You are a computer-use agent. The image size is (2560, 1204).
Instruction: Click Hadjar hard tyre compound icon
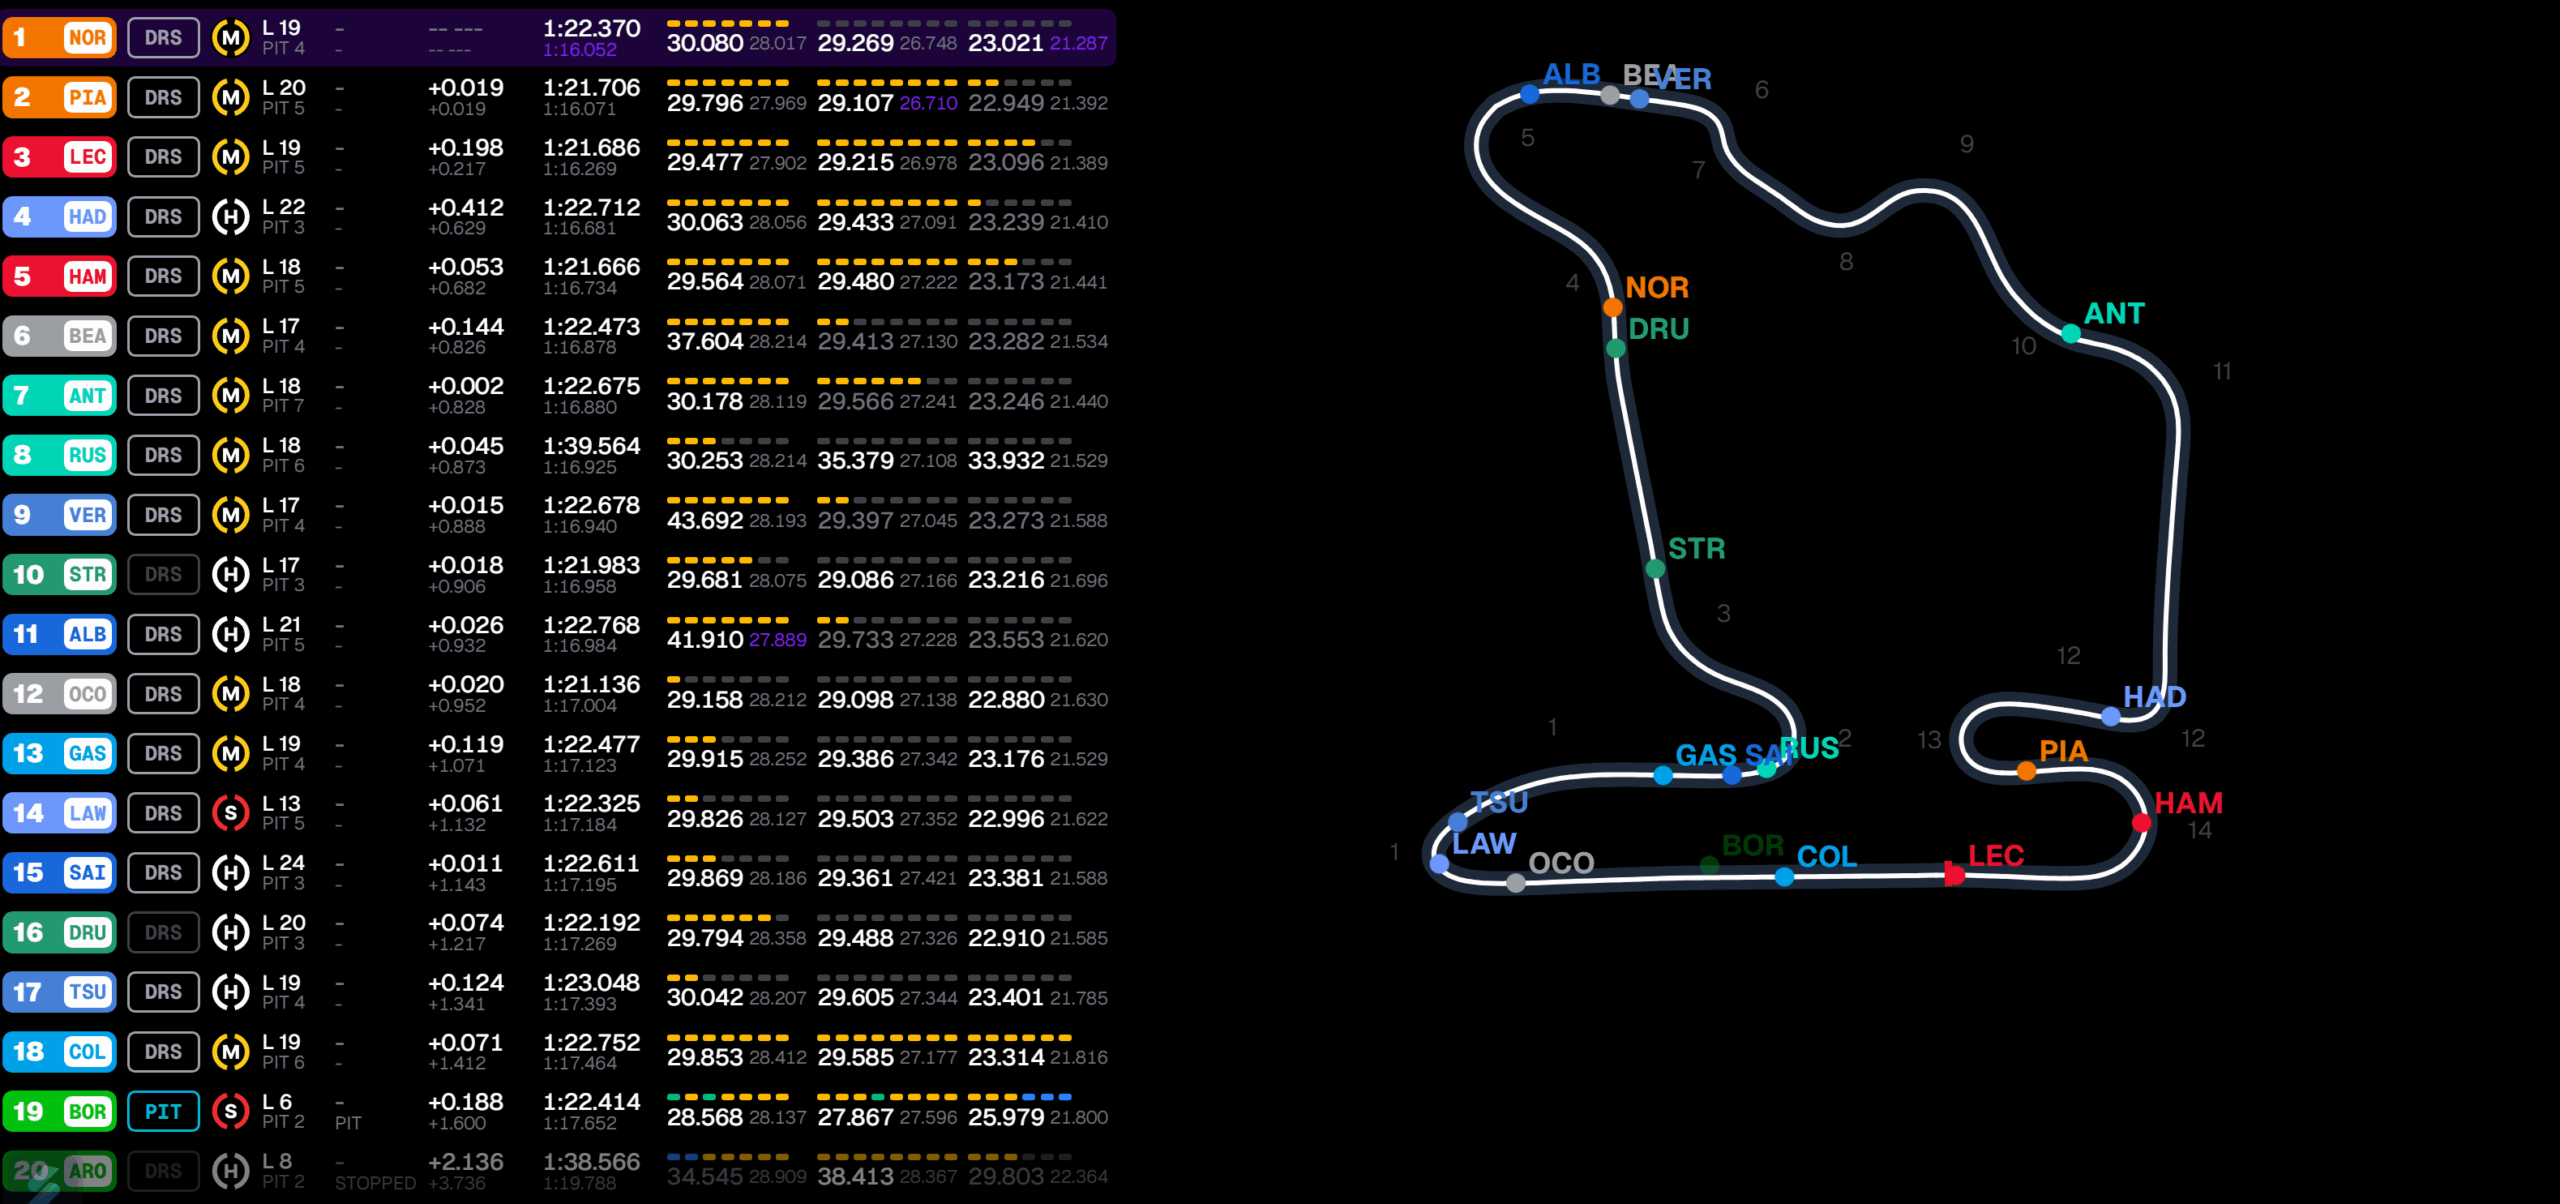pyautogui.click(x=231, y=217)
